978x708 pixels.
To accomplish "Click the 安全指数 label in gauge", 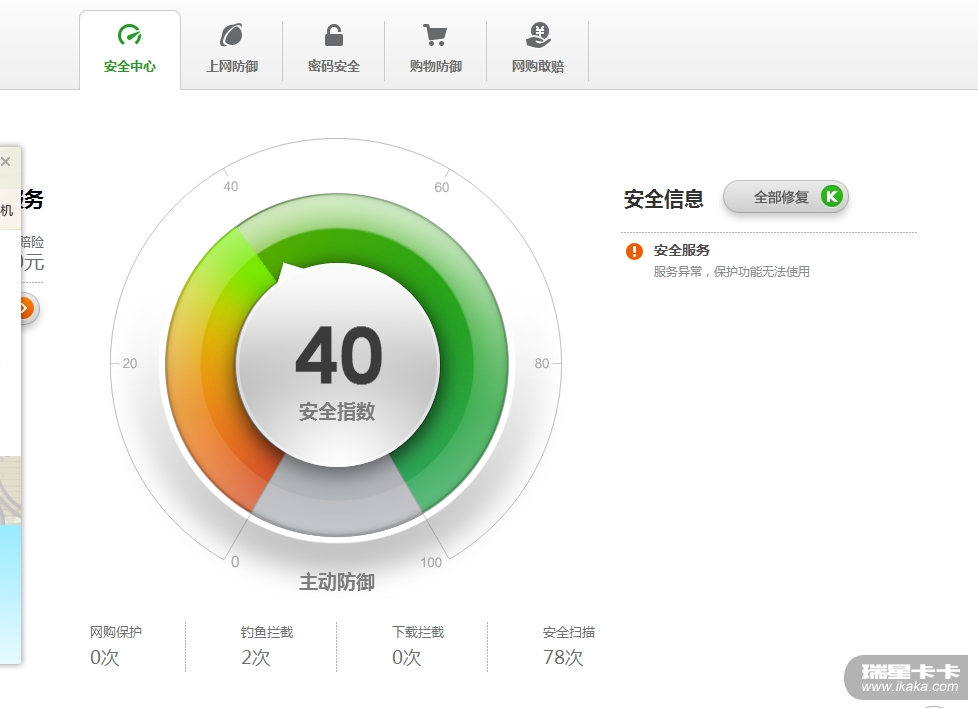I will [x=337, y=412].
